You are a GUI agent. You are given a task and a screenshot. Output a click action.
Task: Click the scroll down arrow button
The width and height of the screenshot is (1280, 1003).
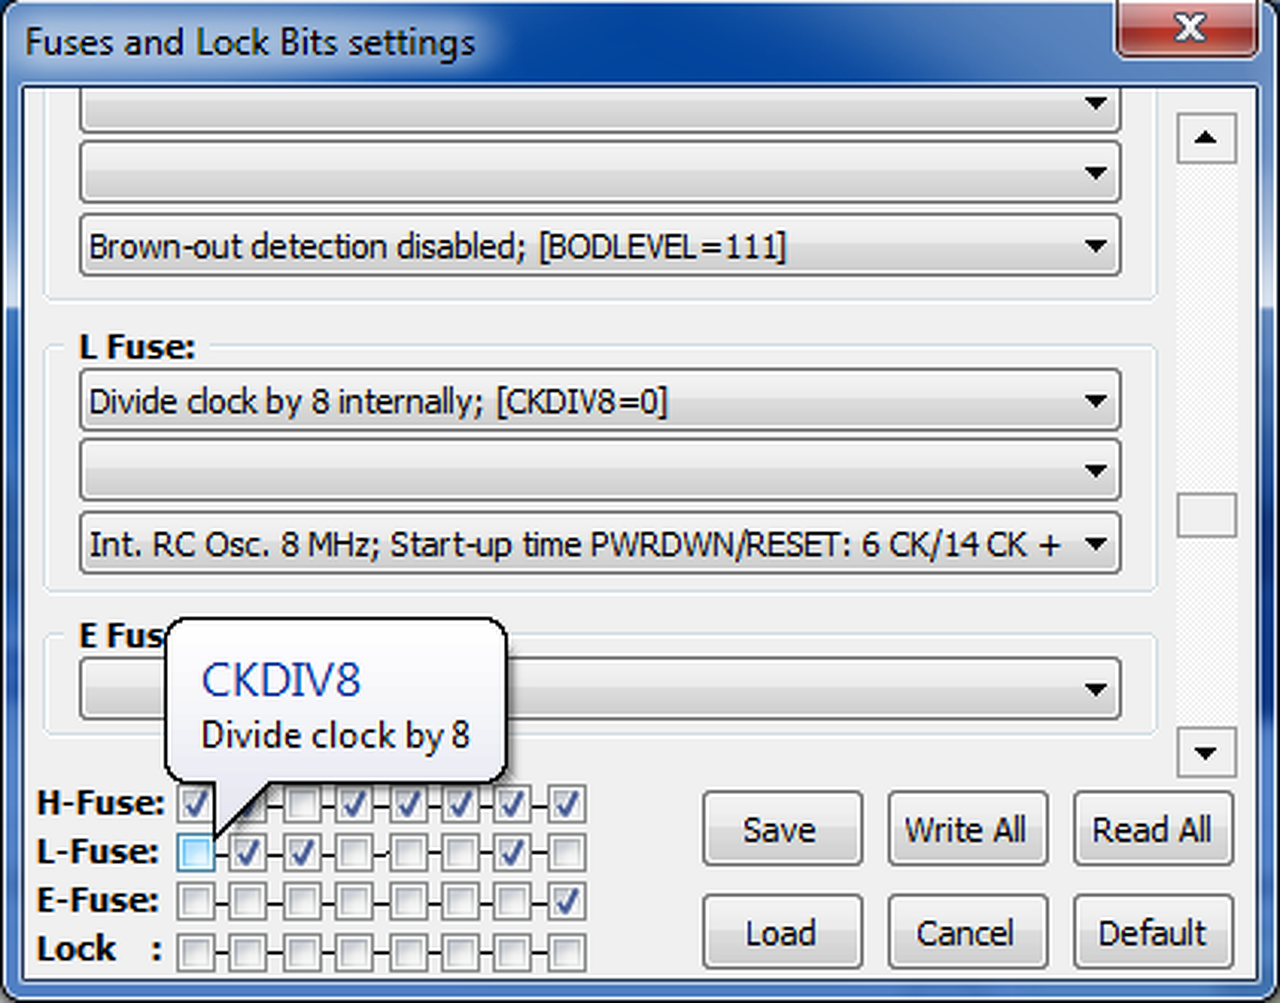click(1206, 752)
